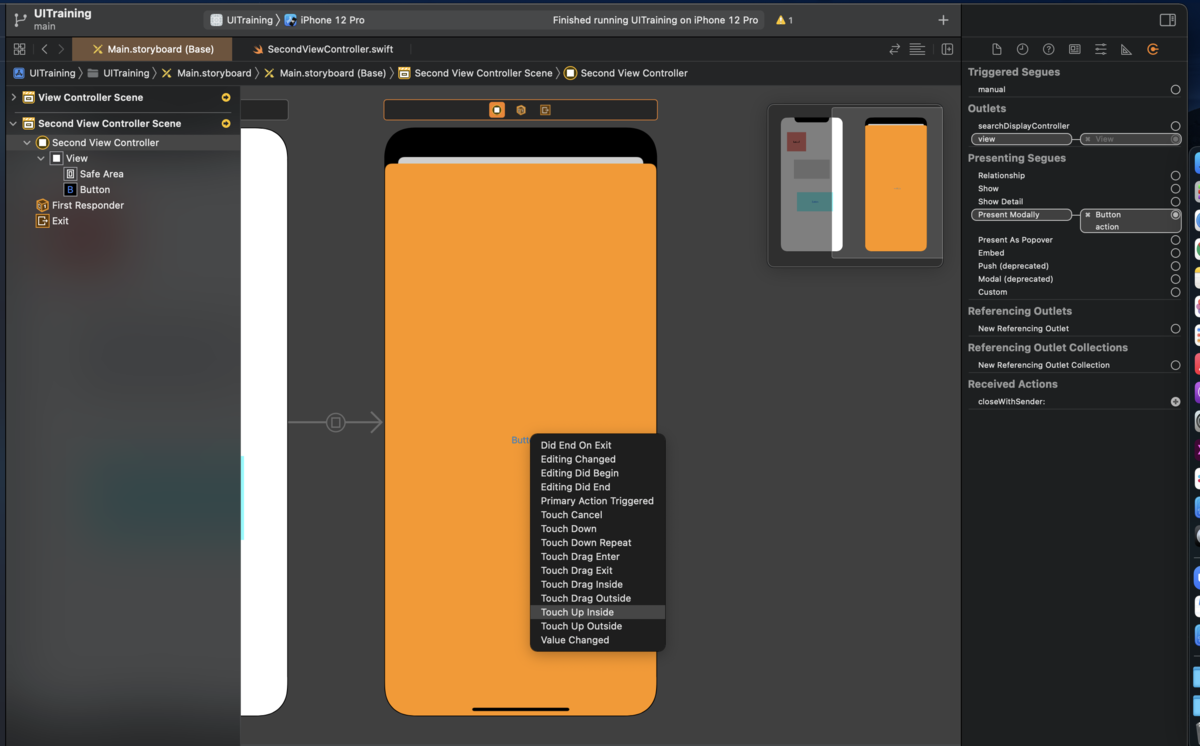Click the searchDisplayController outlet circle
1200x746 pixels.
click(x=1175, y=126)
